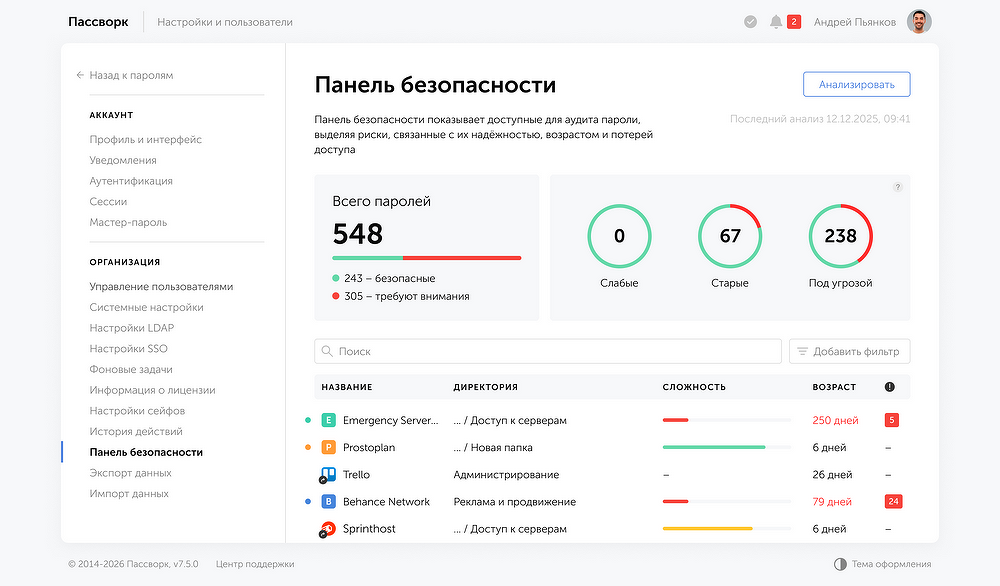The width and height of the screenshot is (1000, 586).
Task: Click 305 – требуют внимания legend
Action: click(401, 297)
